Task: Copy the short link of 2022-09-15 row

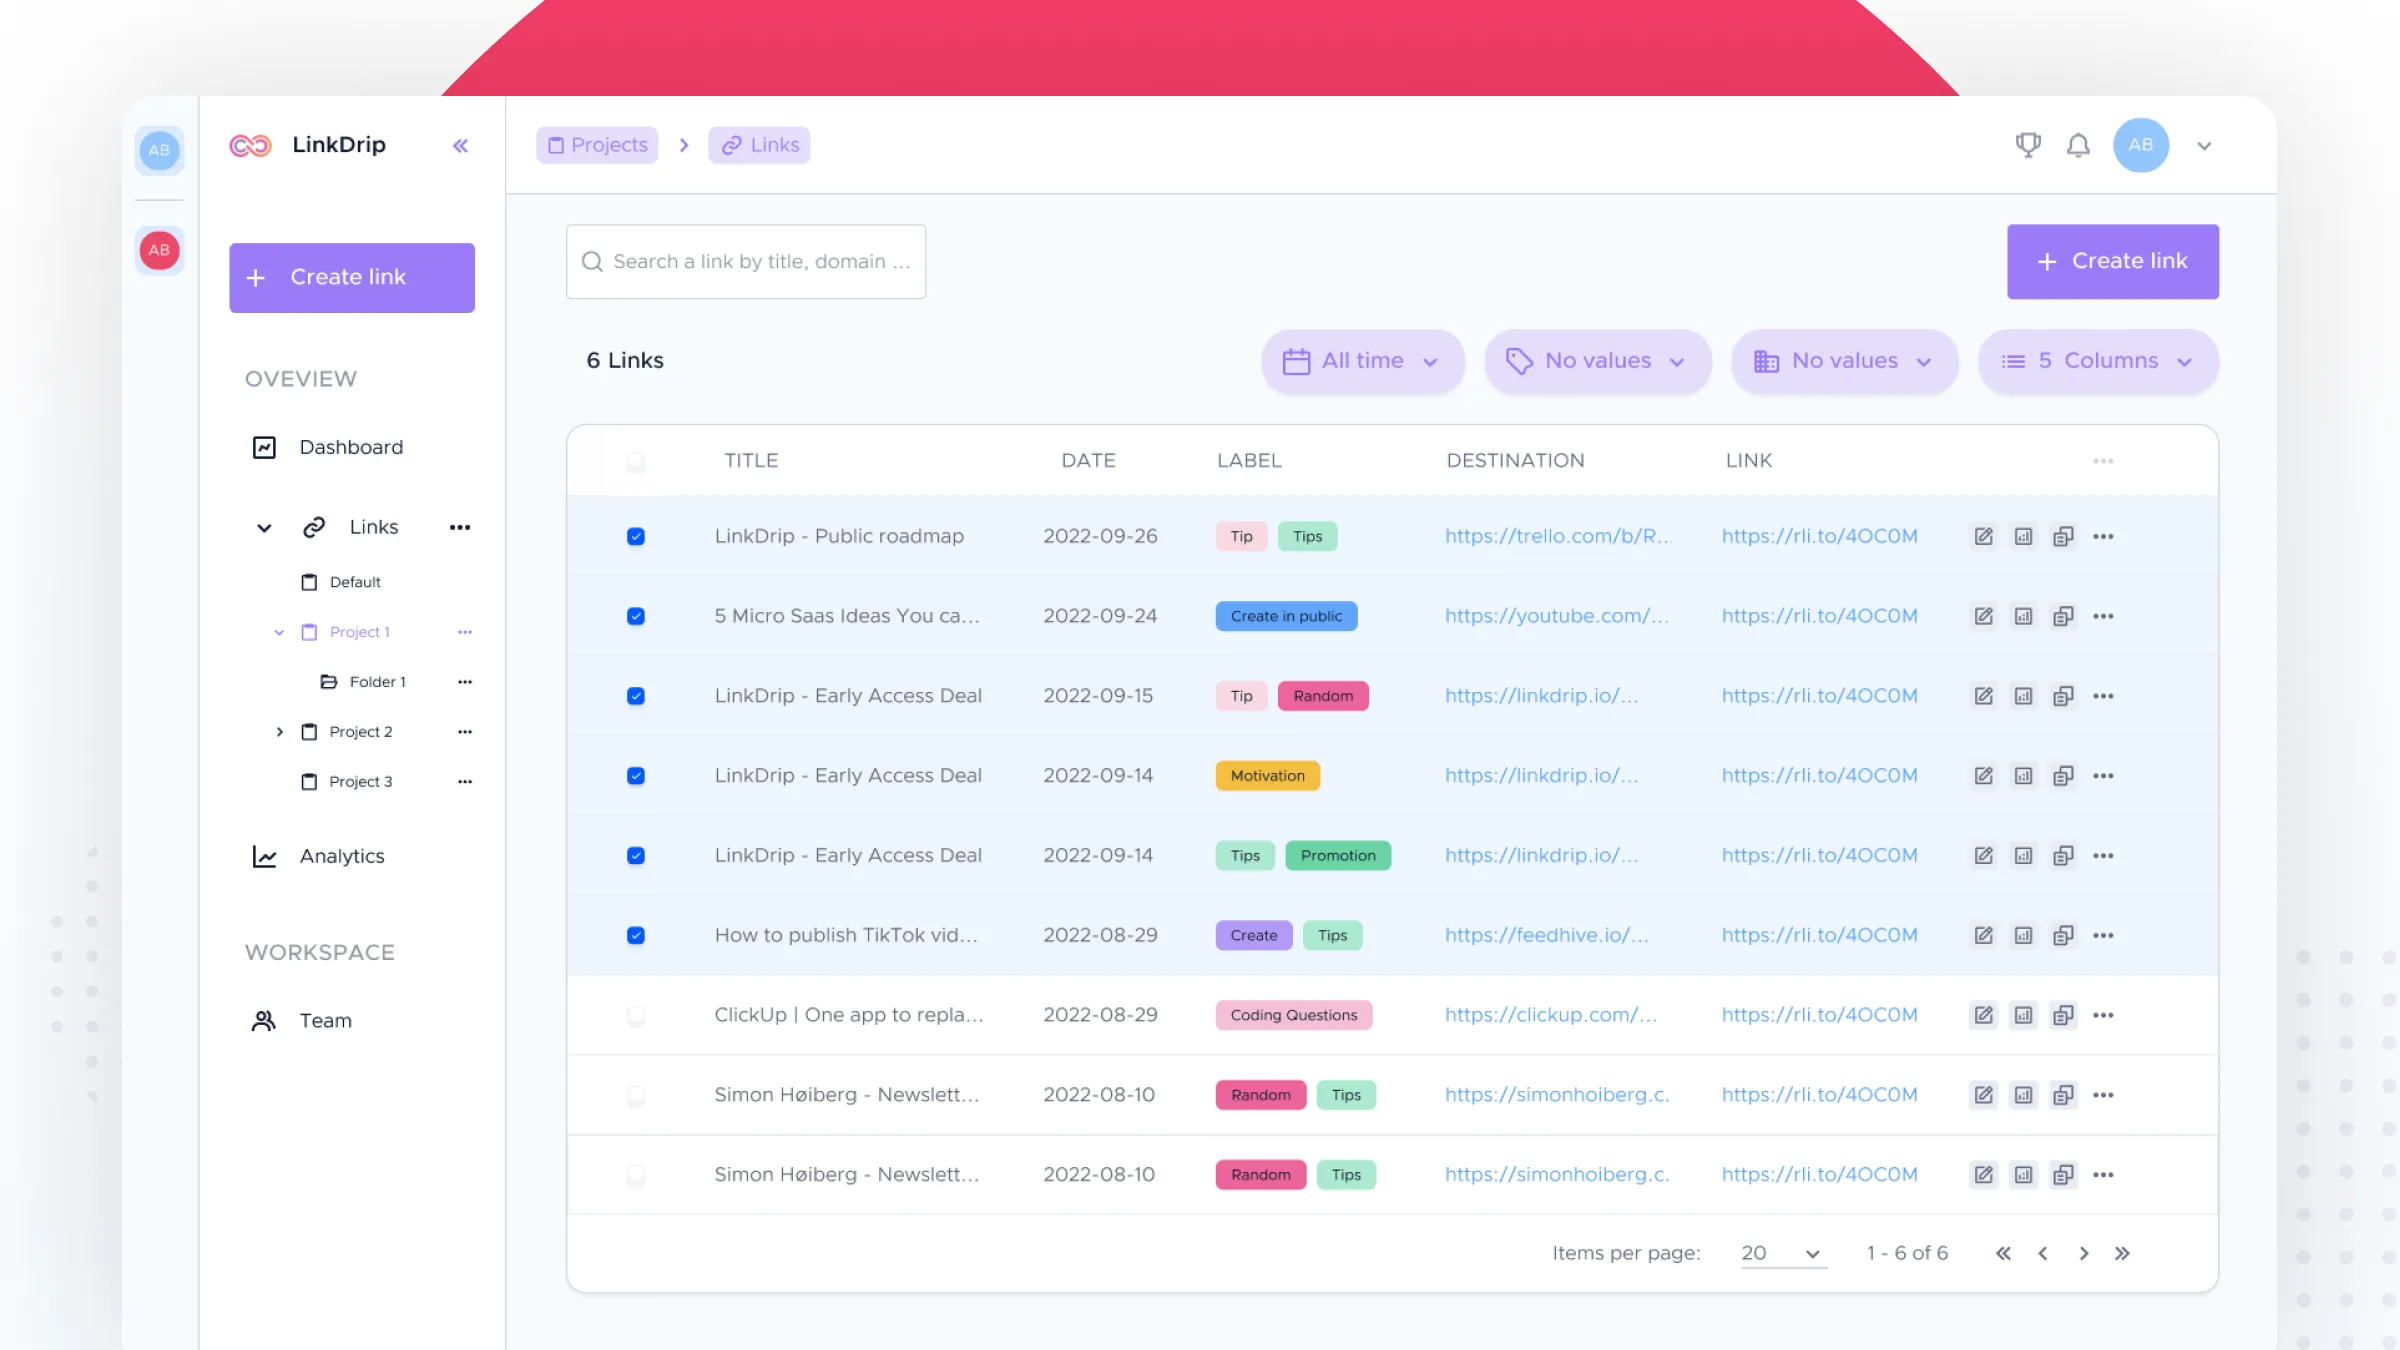Action: click(2063, 696)
